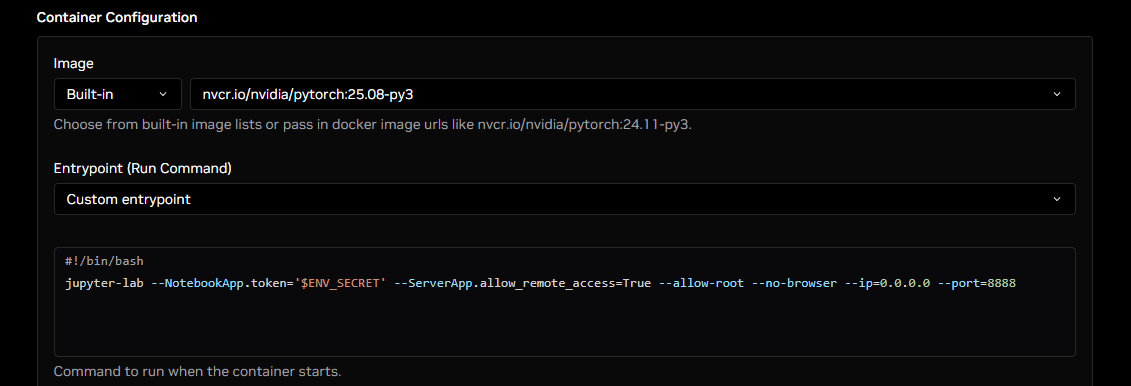This screenshot has width=1131, height=386.
Task: Click the Entrypoint (Run Command) label
Action: [142, 168]
